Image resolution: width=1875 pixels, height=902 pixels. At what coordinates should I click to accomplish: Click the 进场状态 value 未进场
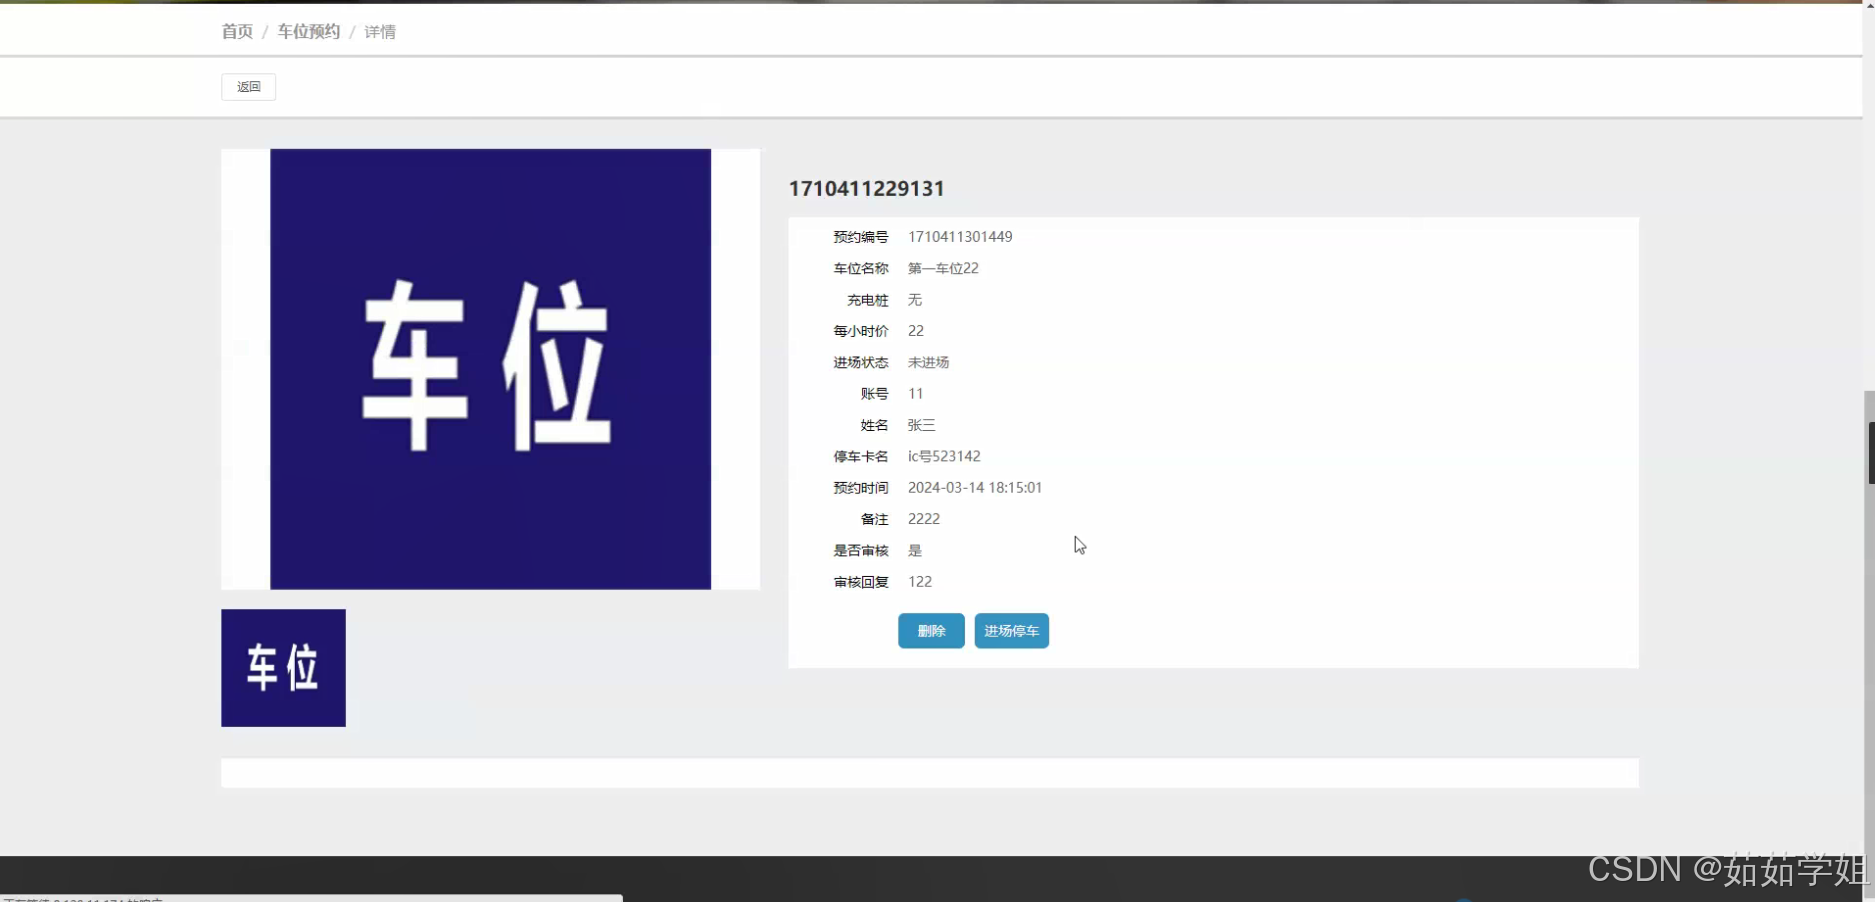click(928, 362)
